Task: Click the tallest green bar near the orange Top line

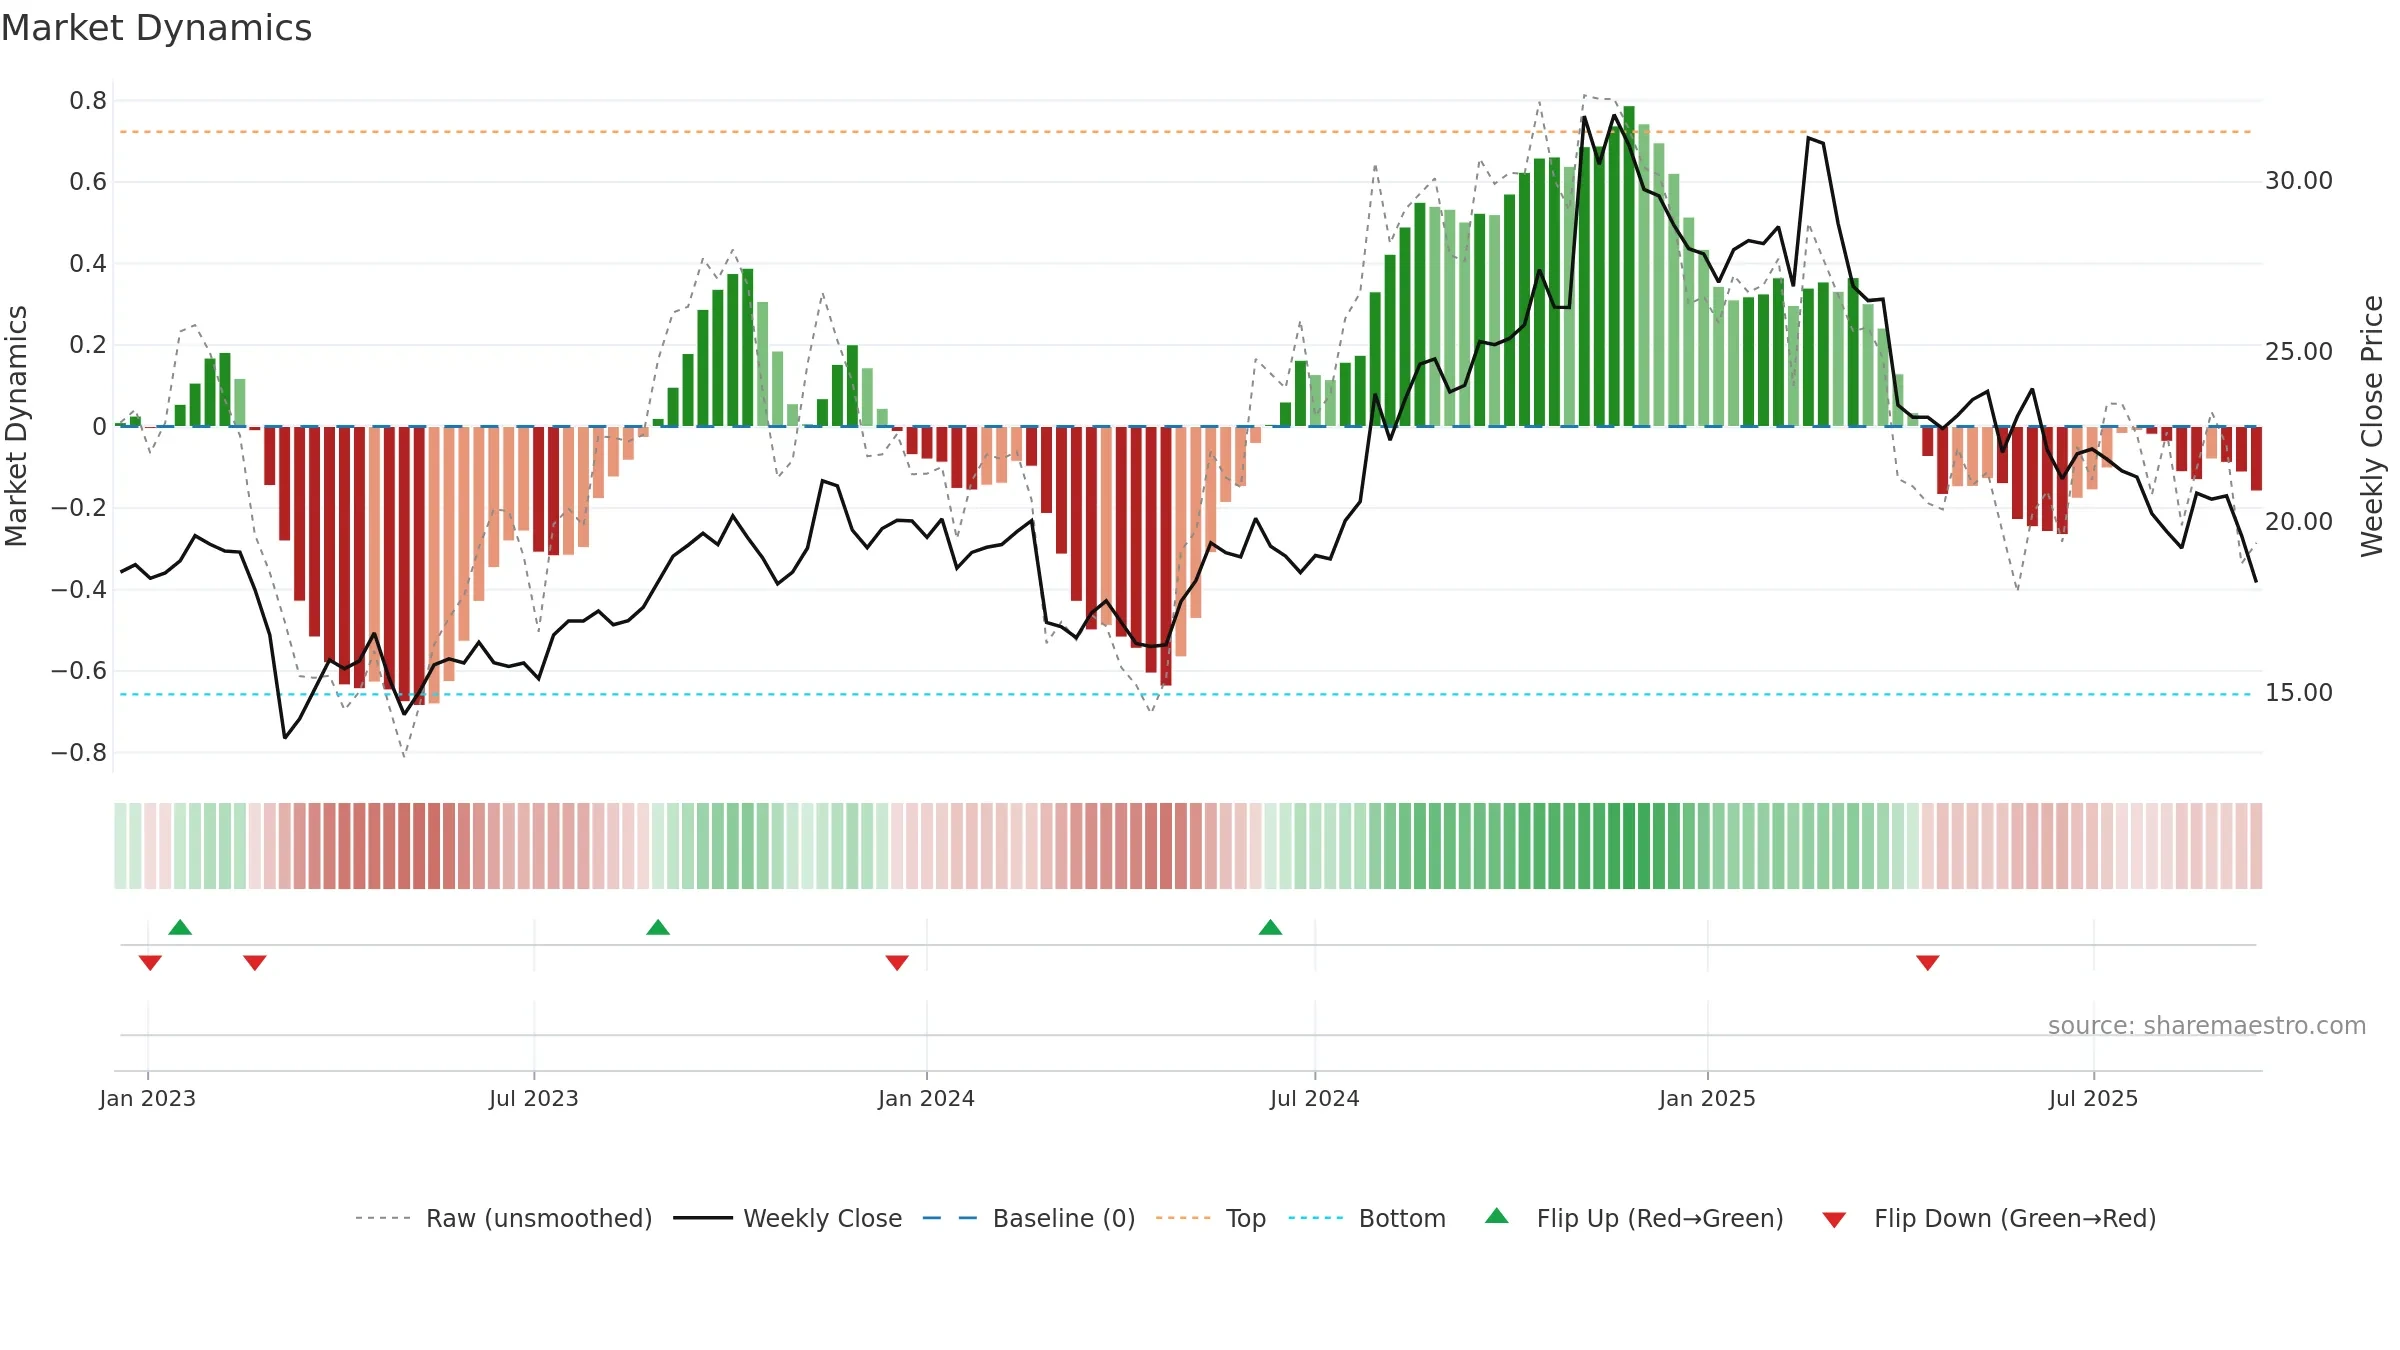Action: pos(1629,266)
